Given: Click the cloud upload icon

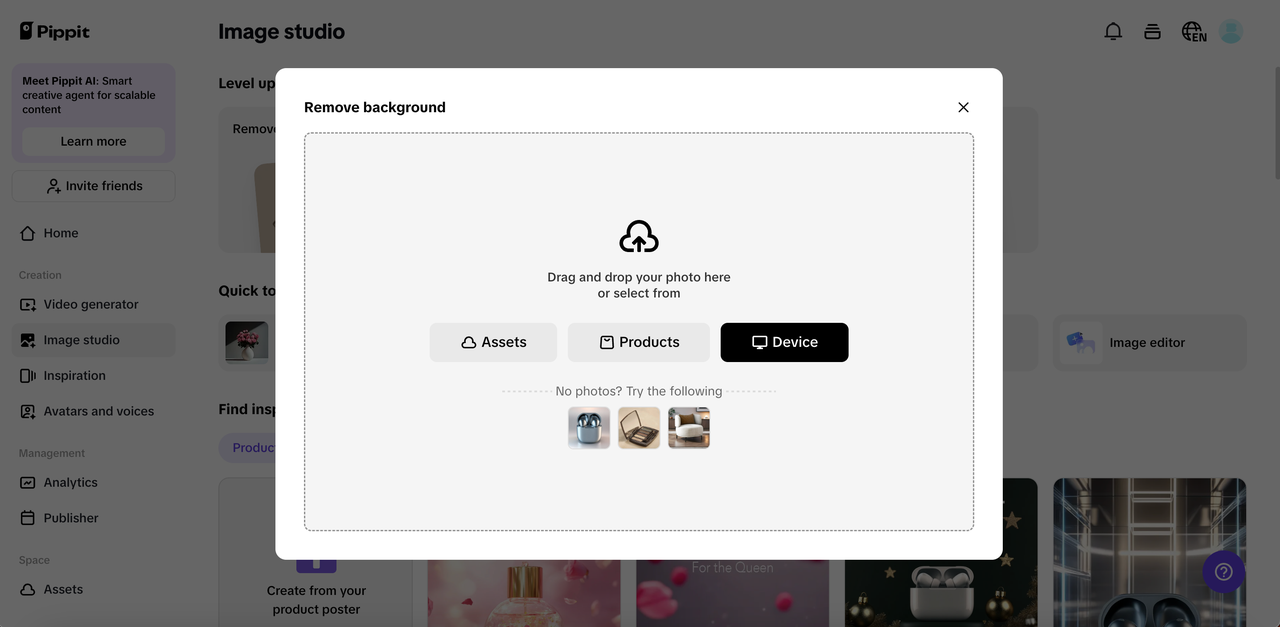Looking at the screenshot, I should 639,237.
